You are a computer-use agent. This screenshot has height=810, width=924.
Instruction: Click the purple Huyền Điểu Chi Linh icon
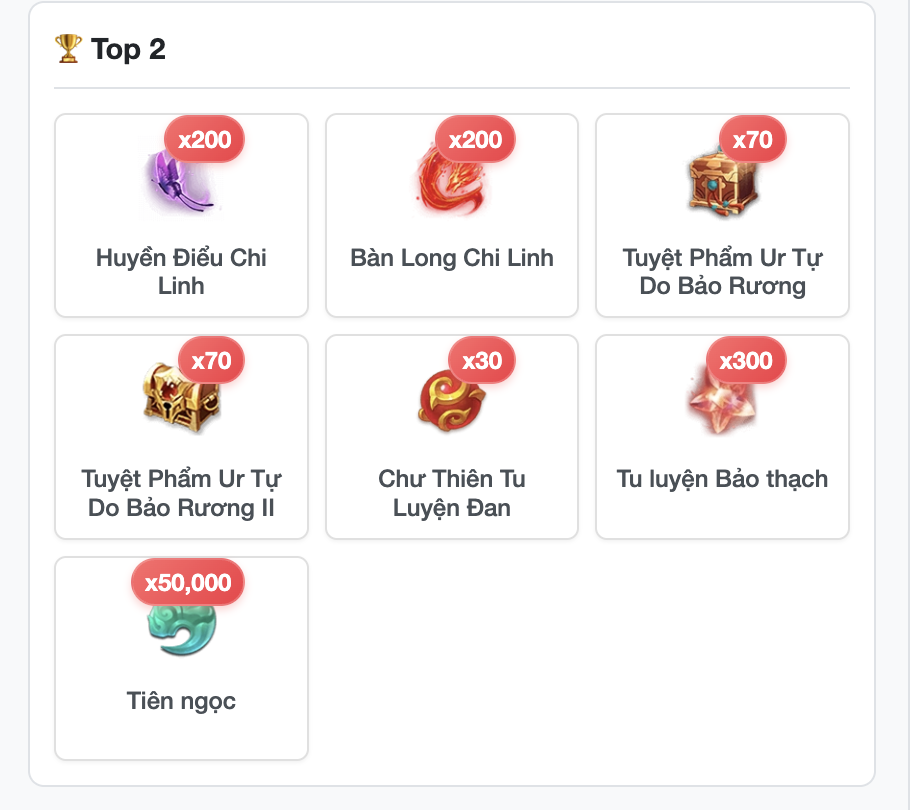[x=181, y=179]
